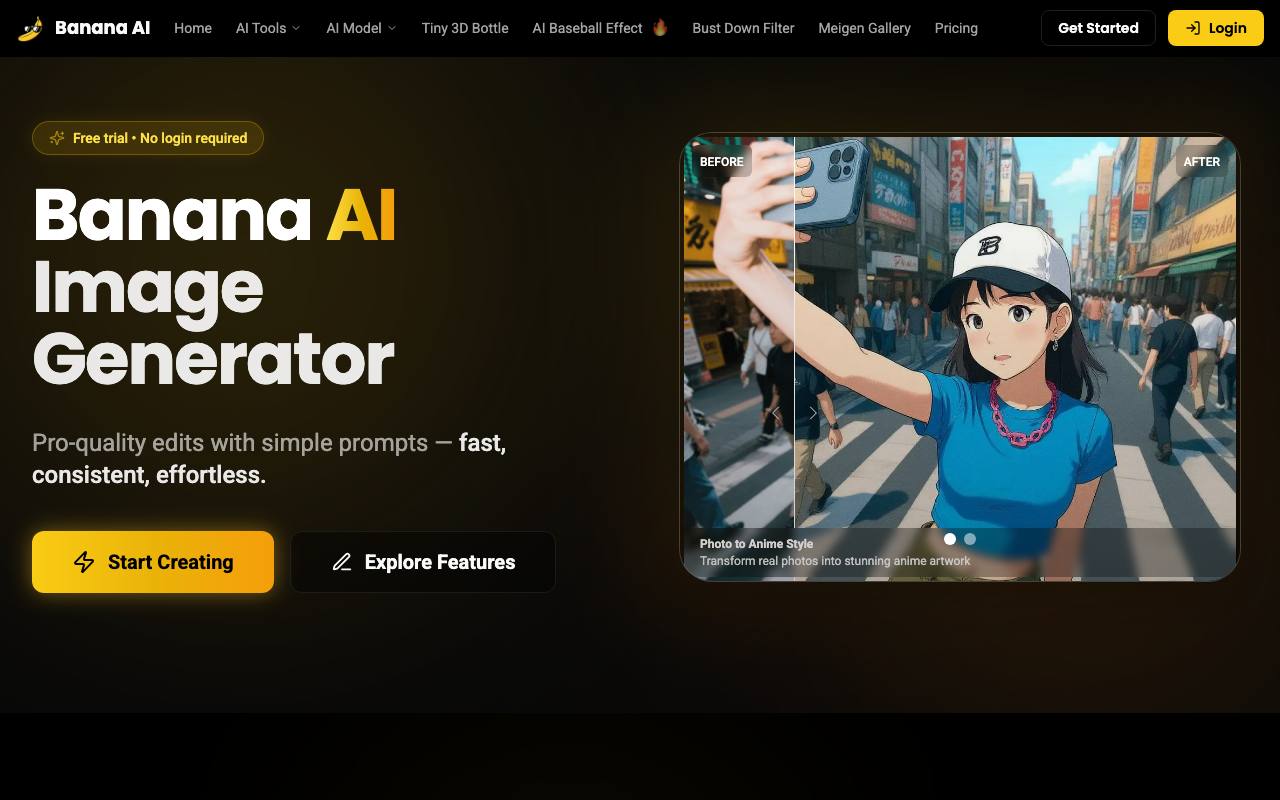Image resolution: width=1280 pixels, height=800 pixels.
Task: Click the left arrow on comparison divider
Action: [x=776, y=413]
